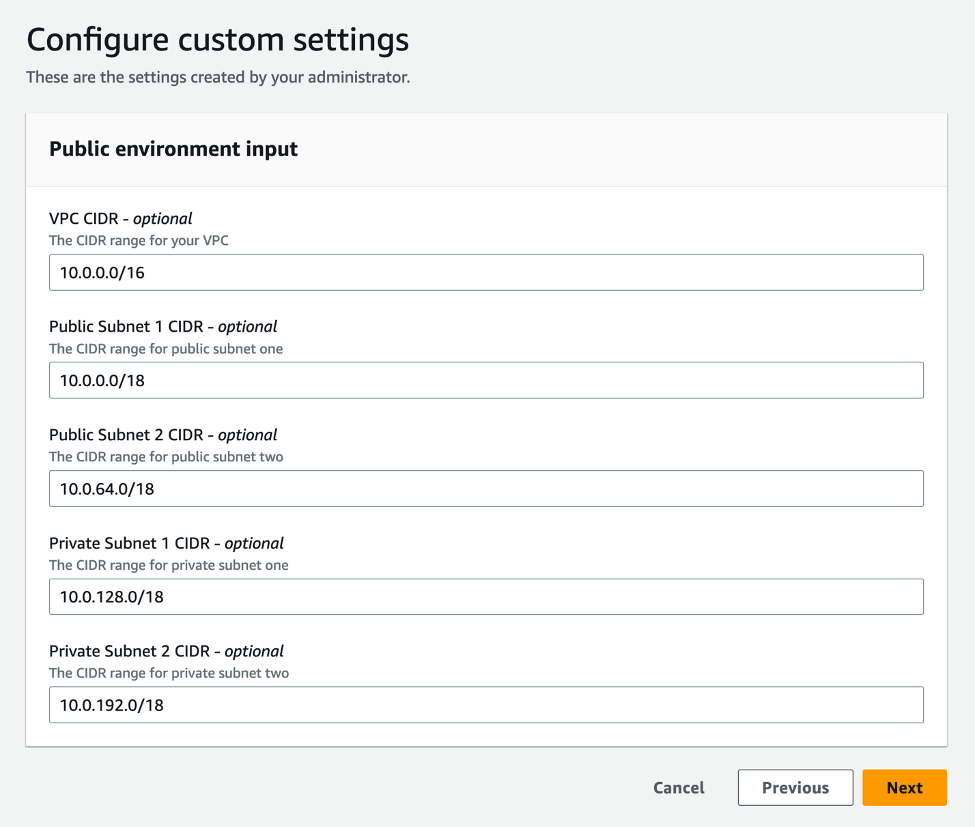Click into the Private Subnet 1 CIDR field

(485, 596)
